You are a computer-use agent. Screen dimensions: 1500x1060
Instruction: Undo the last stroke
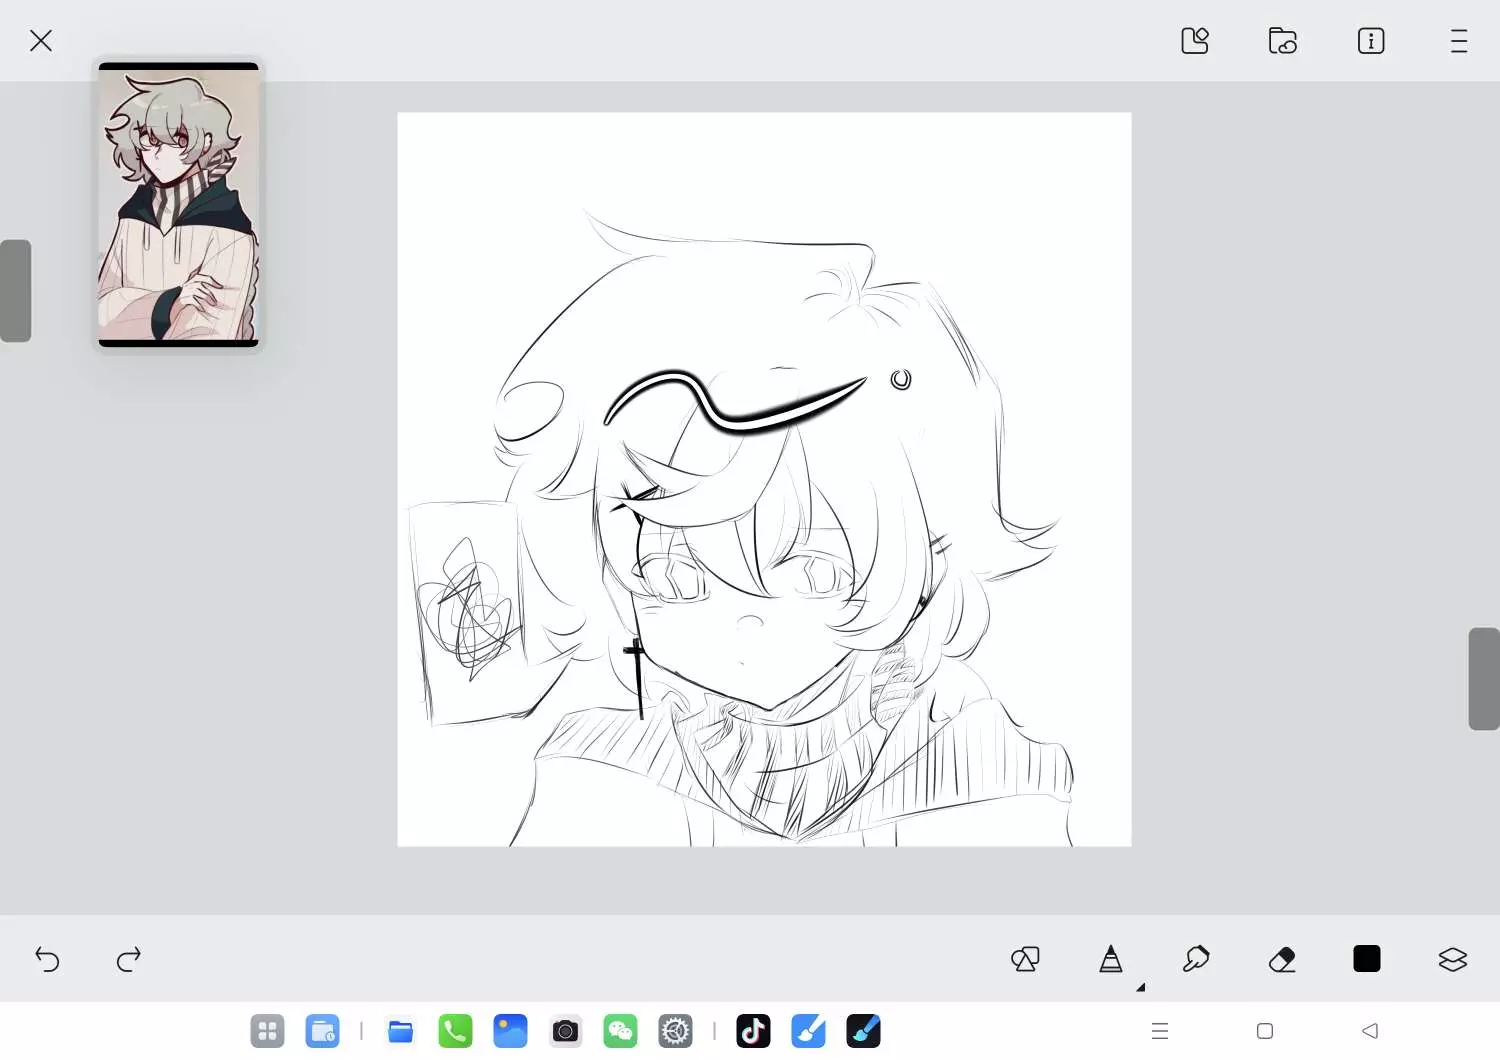coord(47,960)
